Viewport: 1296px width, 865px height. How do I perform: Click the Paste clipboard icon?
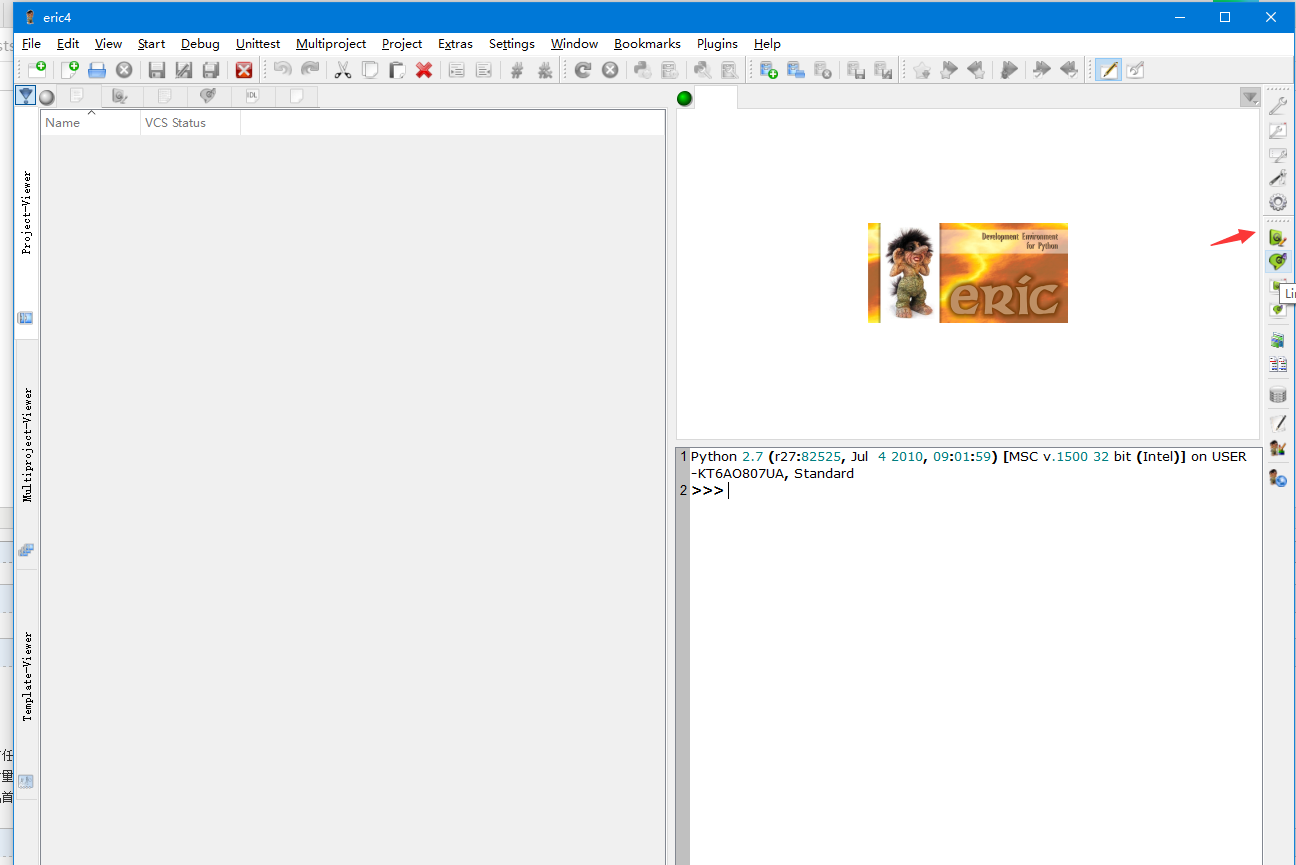point(397,70)
